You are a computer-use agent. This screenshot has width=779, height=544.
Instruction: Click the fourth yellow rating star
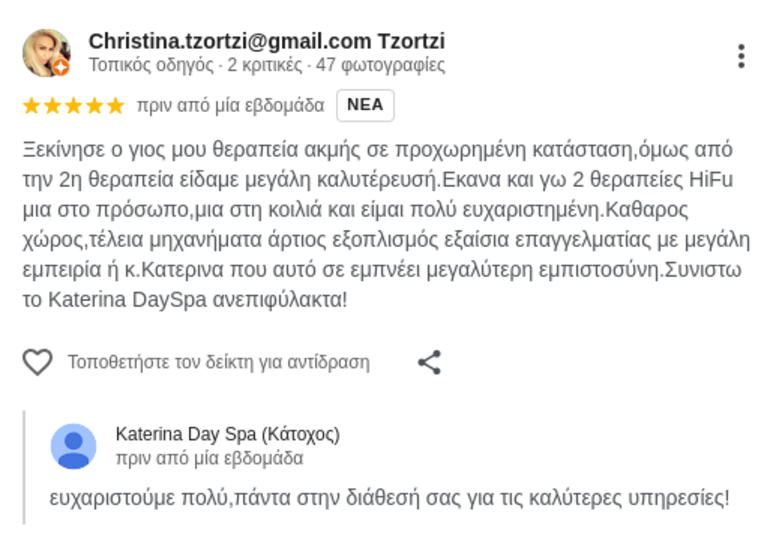pos(94,106)
